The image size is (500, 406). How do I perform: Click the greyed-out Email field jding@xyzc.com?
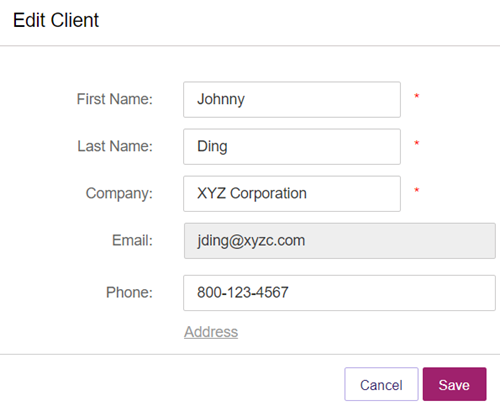340,241
